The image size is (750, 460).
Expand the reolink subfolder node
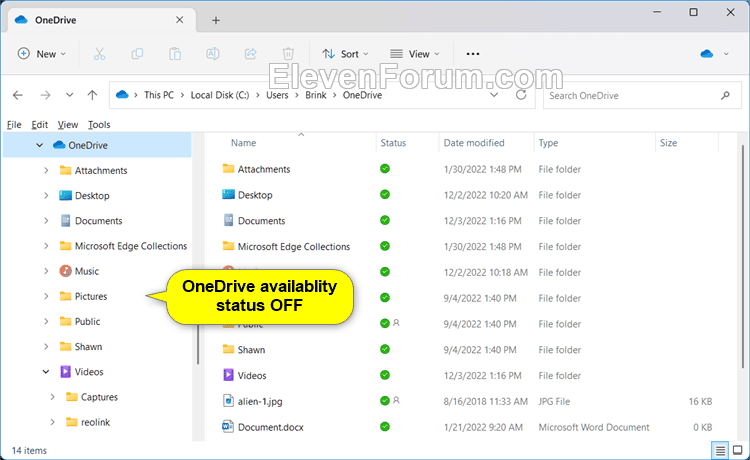pyautogui.click(x=52, y=422)
